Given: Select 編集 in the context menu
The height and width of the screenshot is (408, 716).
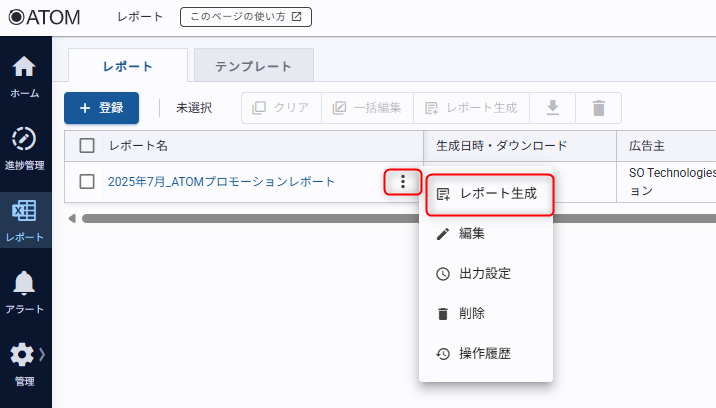Looking at the screenshot, I should pos(472,234).
